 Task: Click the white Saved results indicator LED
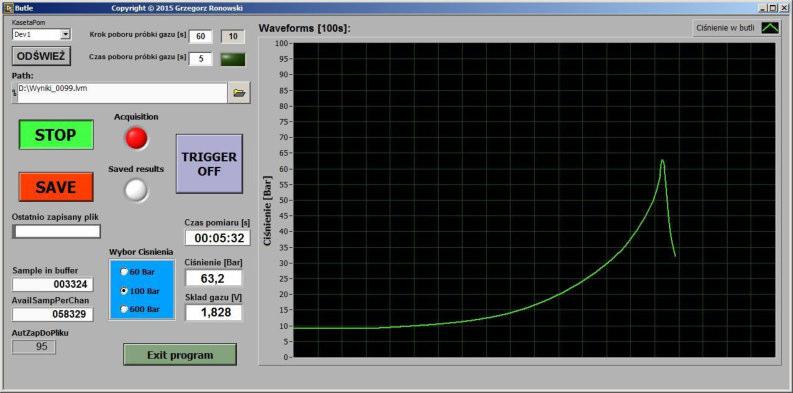(137, 190)
